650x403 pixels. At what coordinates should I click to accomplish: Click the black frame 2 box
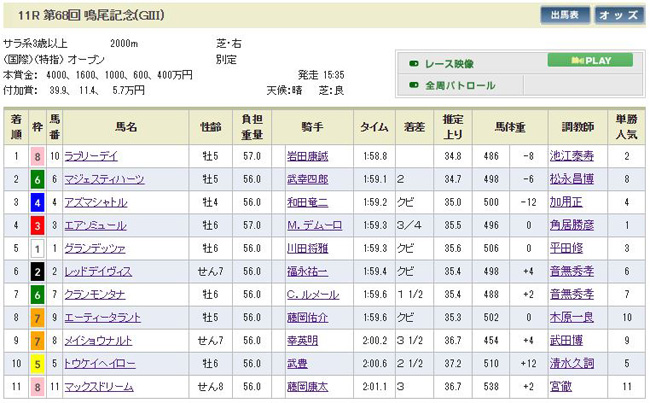click(x=37, y=271)
